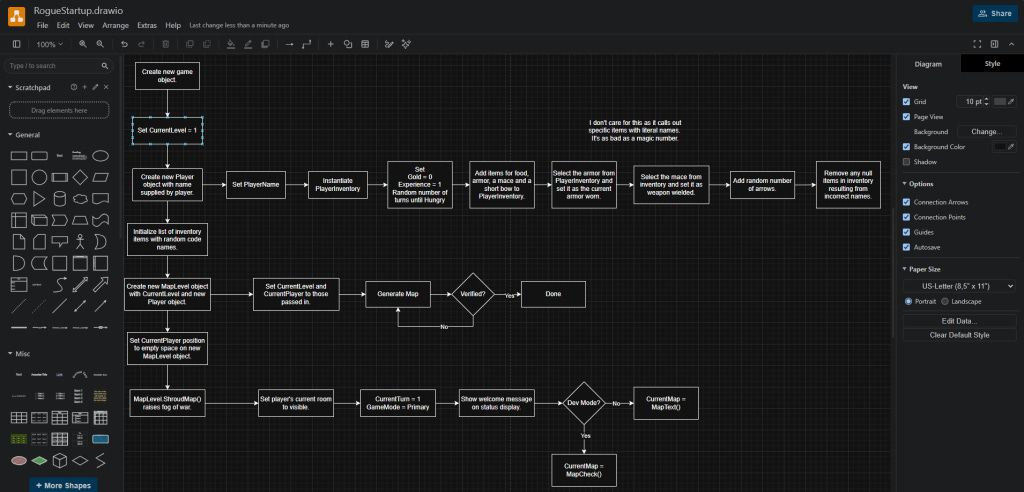Open the Arrange menu

(x=116, y=25)
